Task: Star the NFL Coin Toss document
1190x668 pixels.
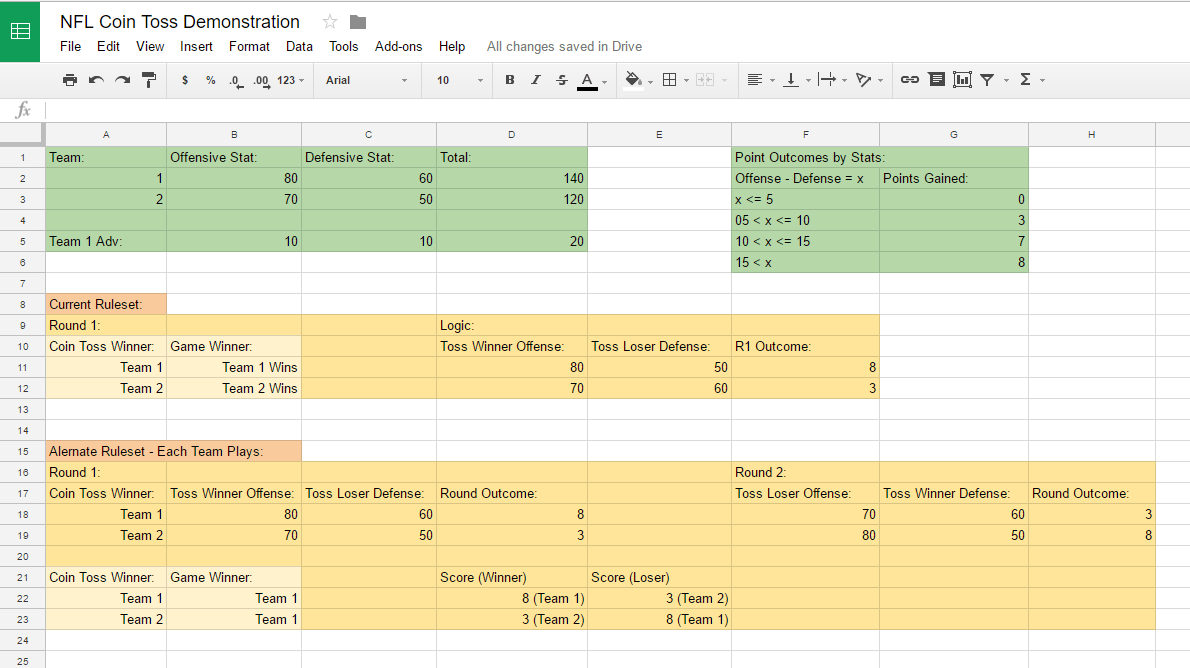Action: click(329, 22)
